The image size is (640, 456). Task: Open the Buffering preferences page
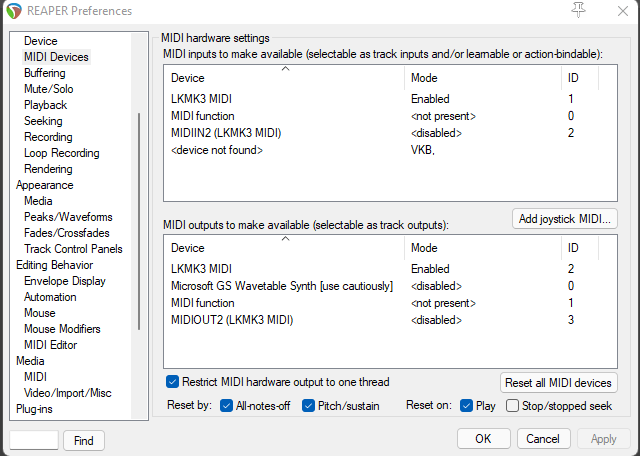[45, 73]
